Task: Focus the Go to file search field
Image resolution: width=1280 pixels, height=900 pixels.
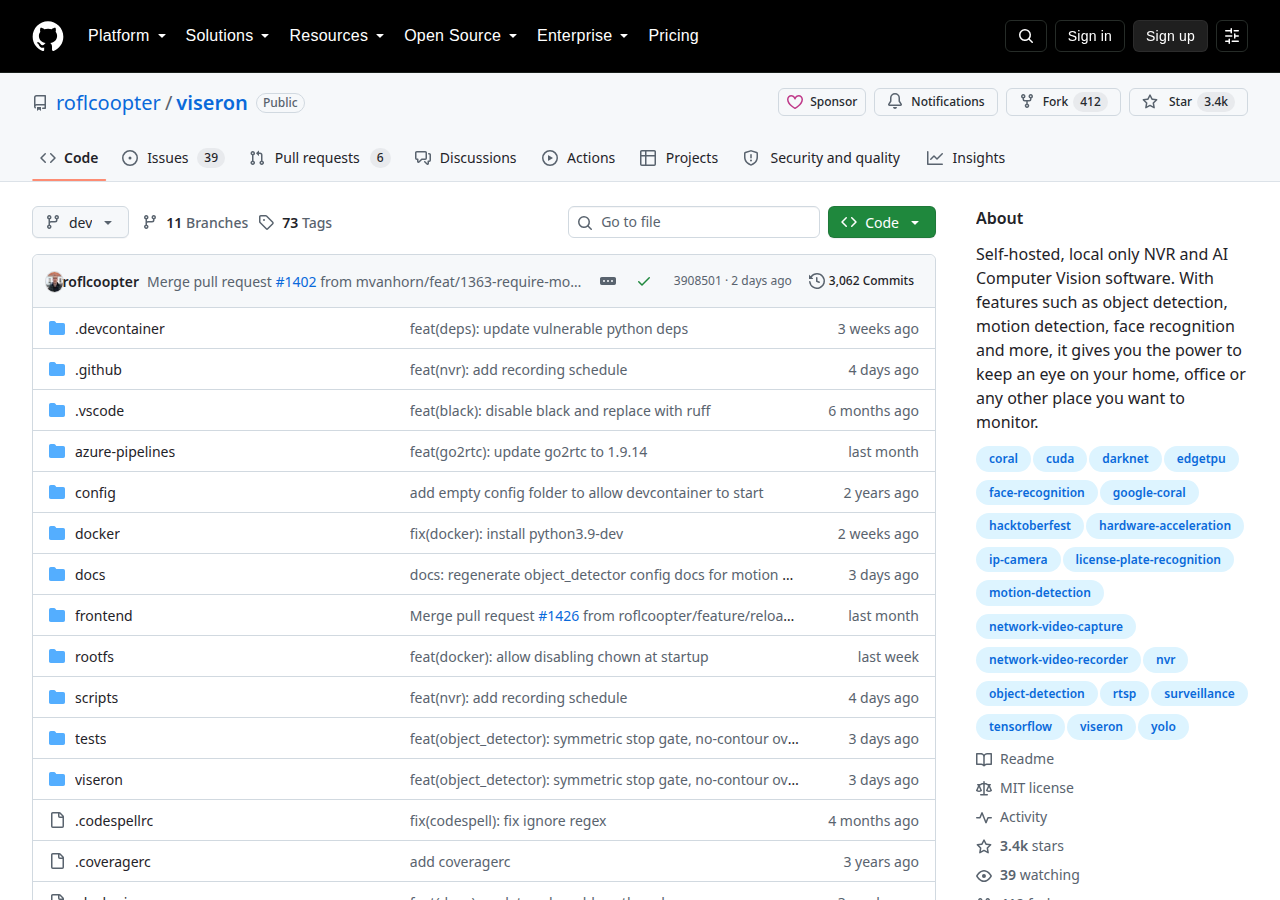Action: point(694,222)
